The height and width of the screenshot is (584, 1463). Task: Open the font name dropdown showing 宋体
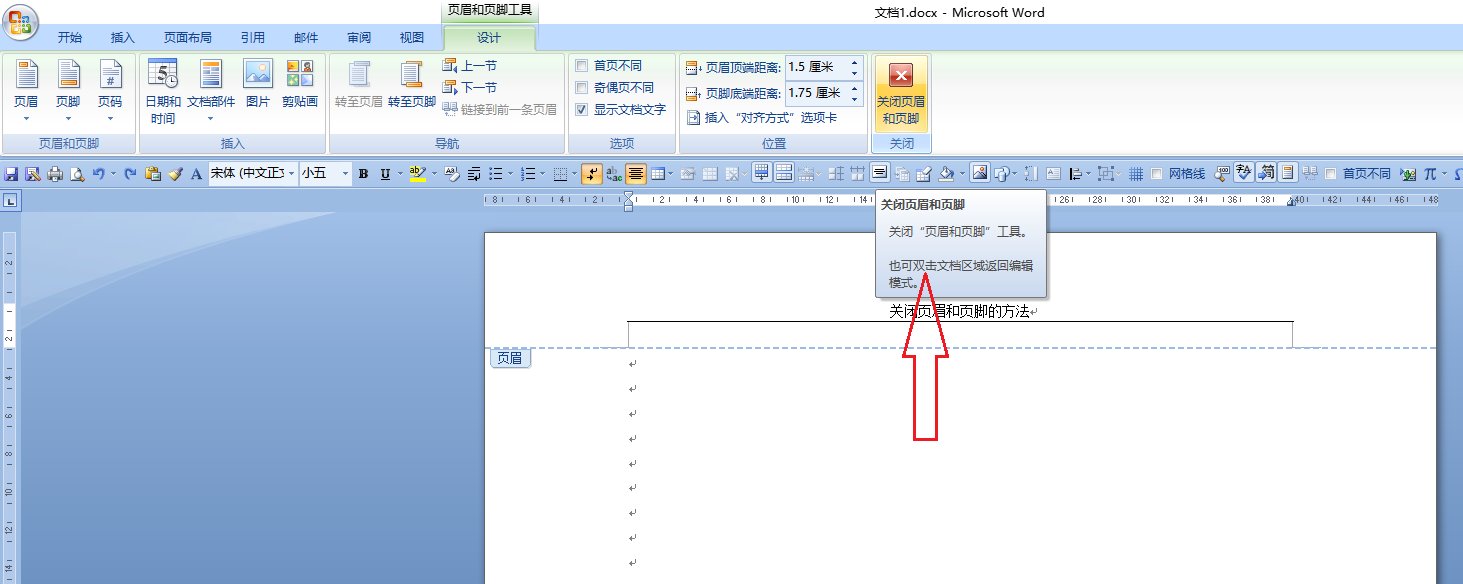(x=289, y=173)
